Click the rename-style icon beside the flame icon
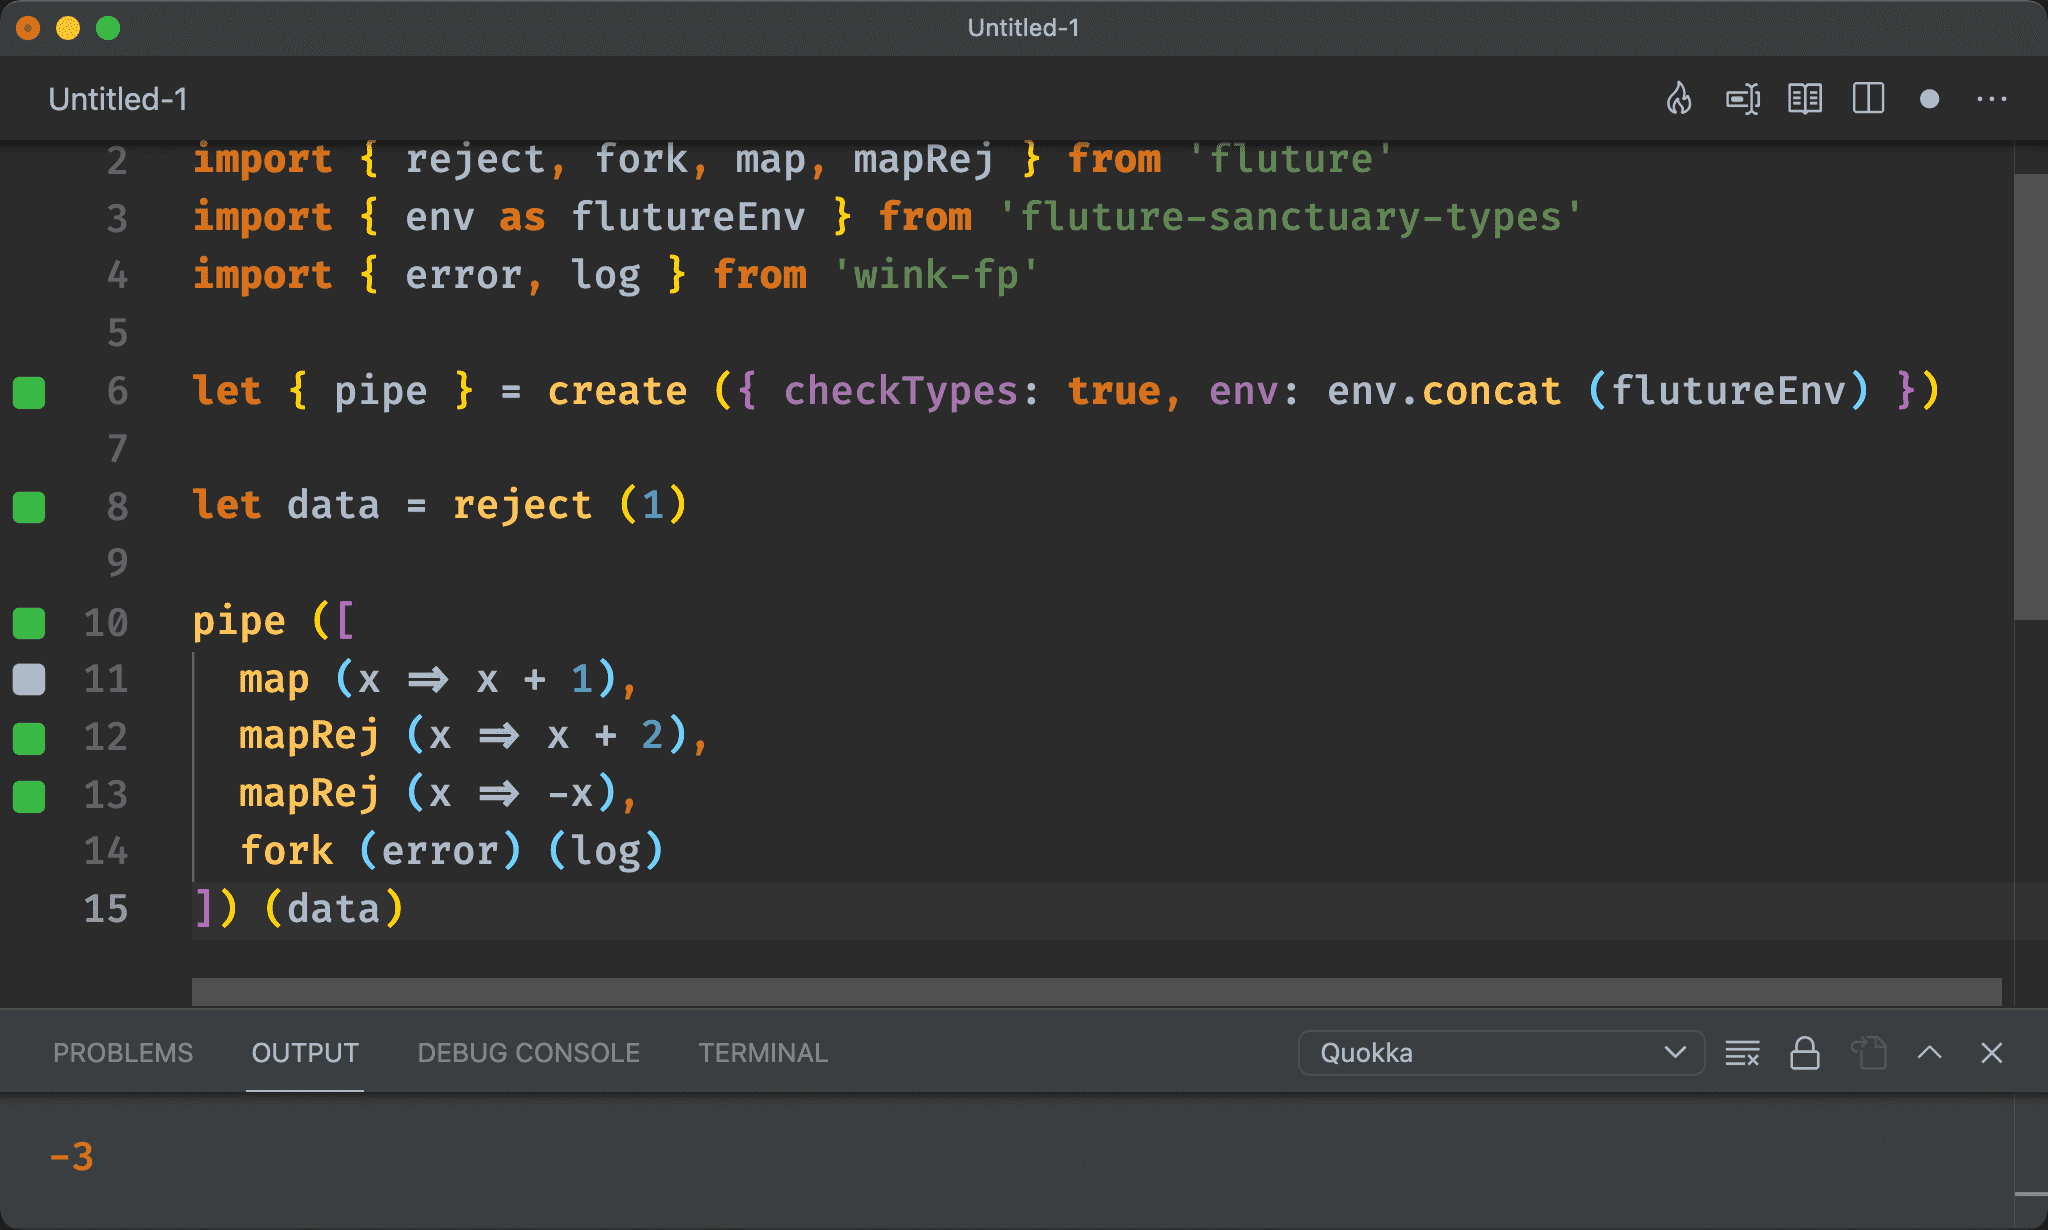Screen dimensions: 2048x1230 1743,99
